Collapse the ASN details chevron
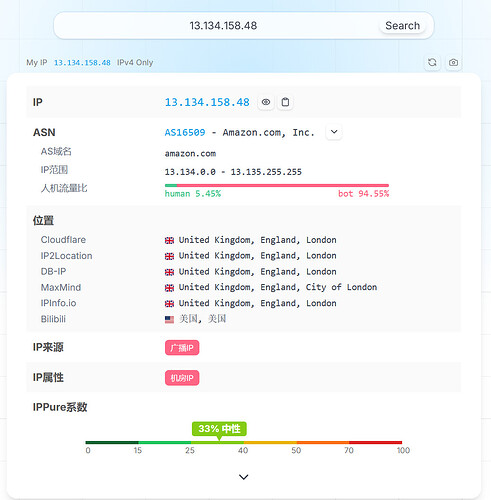This screenshot has width=491, height=500. coord(334,132)
